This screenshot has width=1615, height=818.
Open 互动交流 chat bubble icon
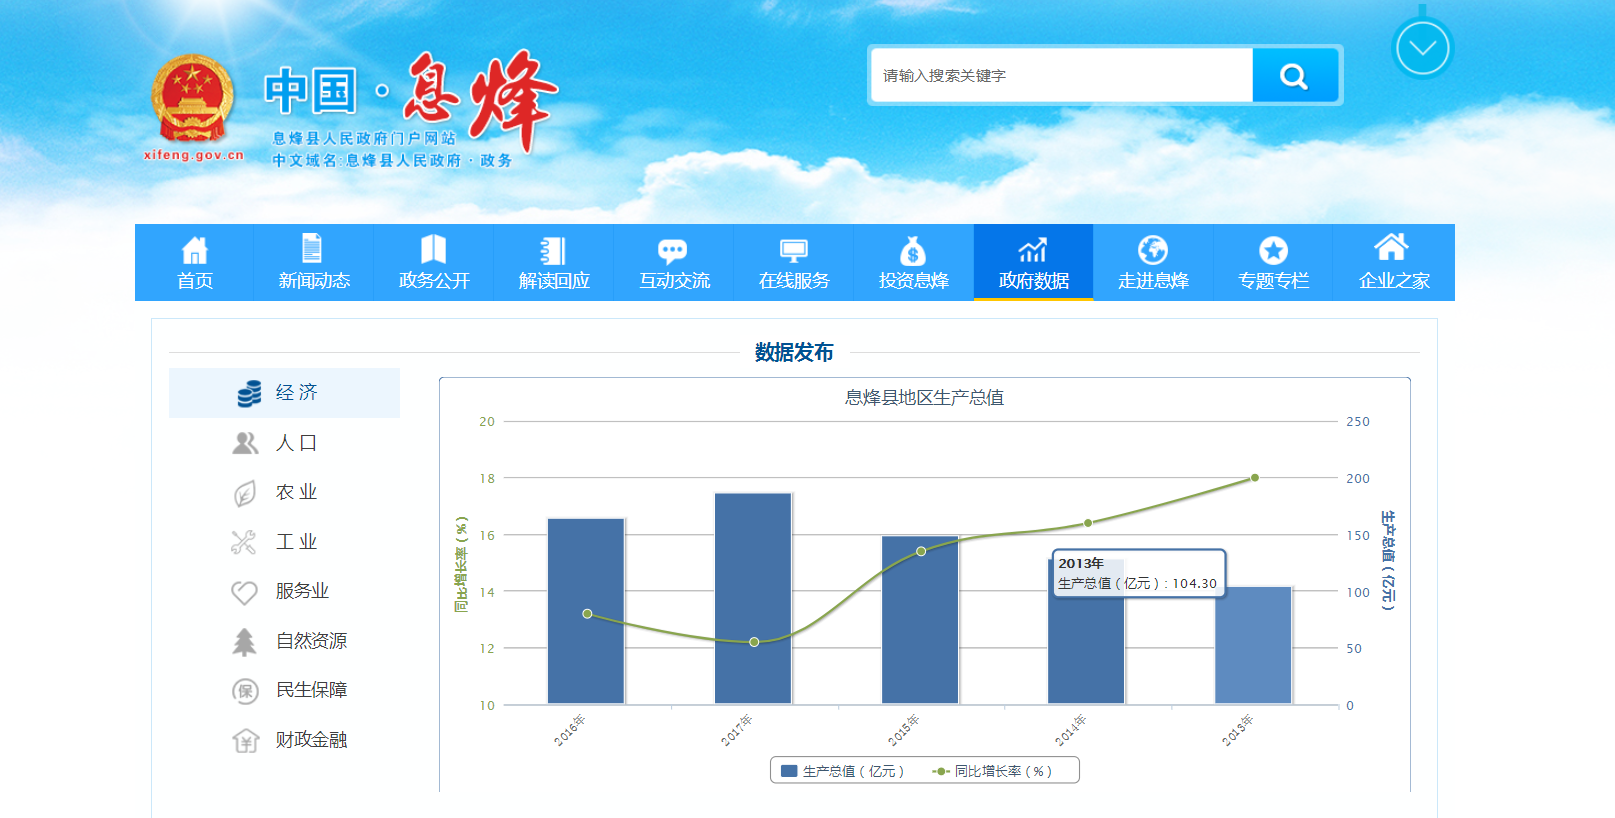(x=672, y=250)
